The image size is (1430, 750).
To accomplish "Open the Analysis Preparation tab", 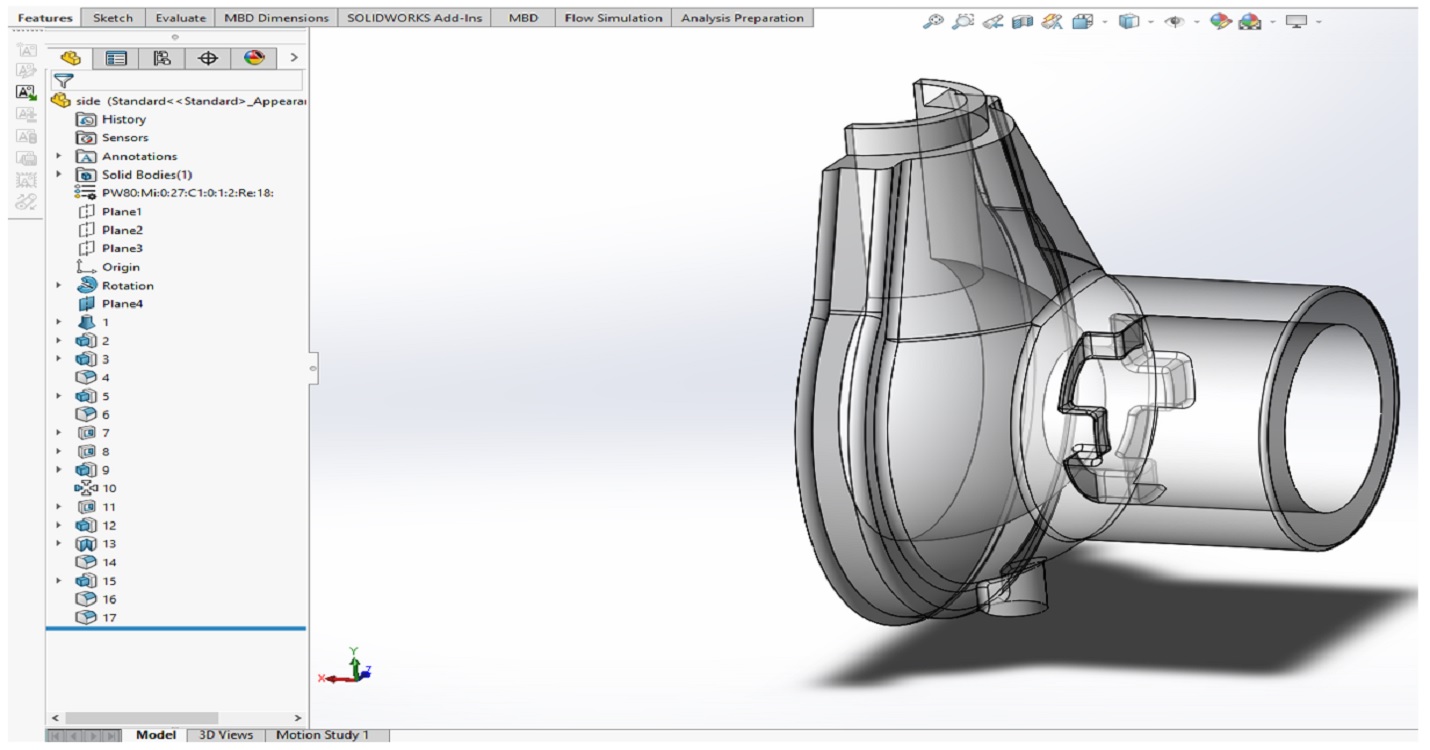I will point(742,18).
